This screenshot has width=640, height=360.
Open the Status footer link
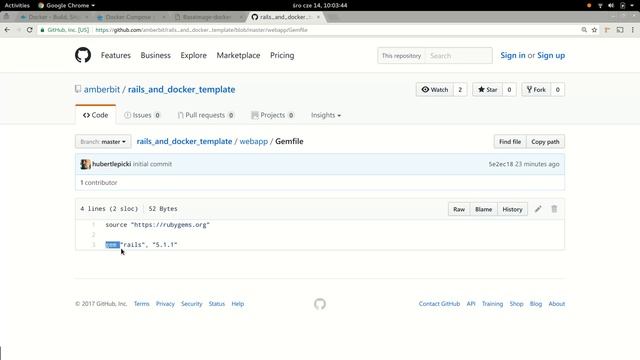pyautogui.click(x=217, y=304)
